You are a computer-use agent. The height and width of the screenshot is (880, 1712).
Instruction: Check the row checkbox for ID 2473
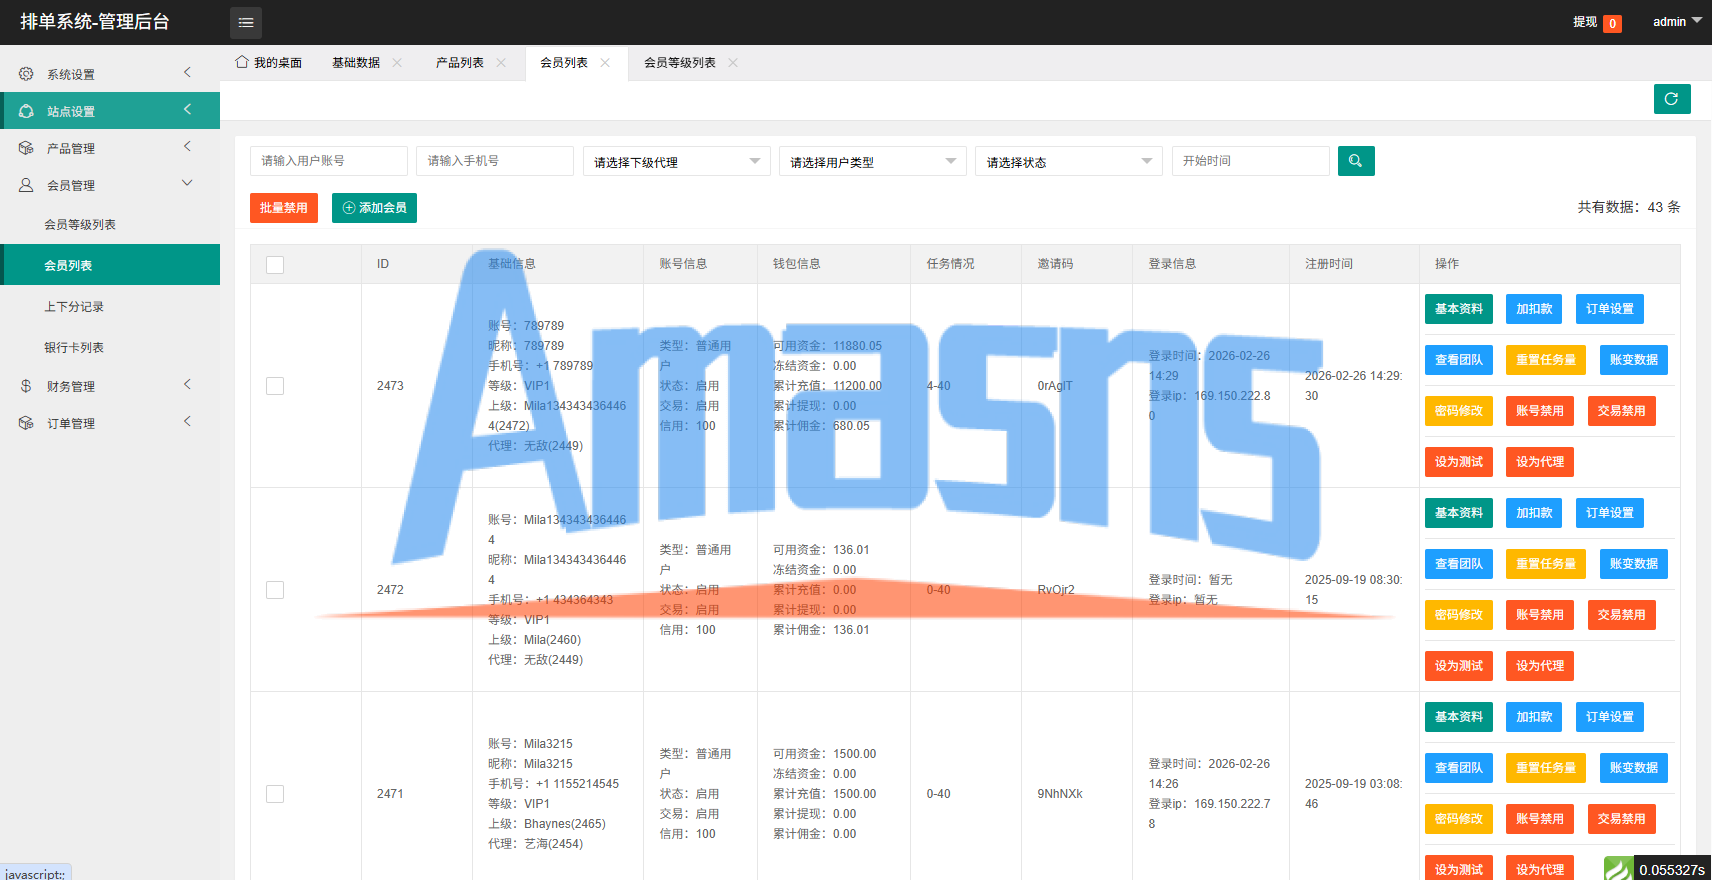pyautogui.click(x=275, y=386)
